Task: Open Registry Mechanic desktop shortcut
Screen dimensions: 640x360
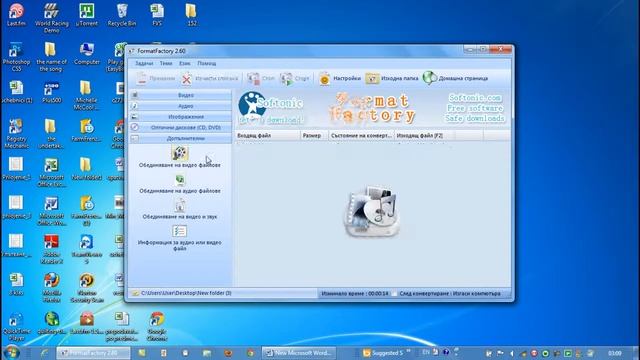Action: 16,133
